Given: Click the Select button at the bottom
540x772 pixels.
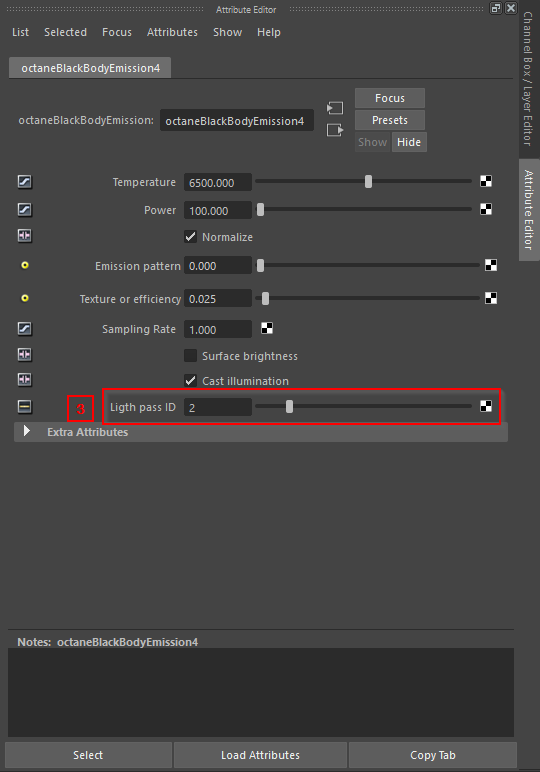Looking at the screenshot, I should (88, 755).
